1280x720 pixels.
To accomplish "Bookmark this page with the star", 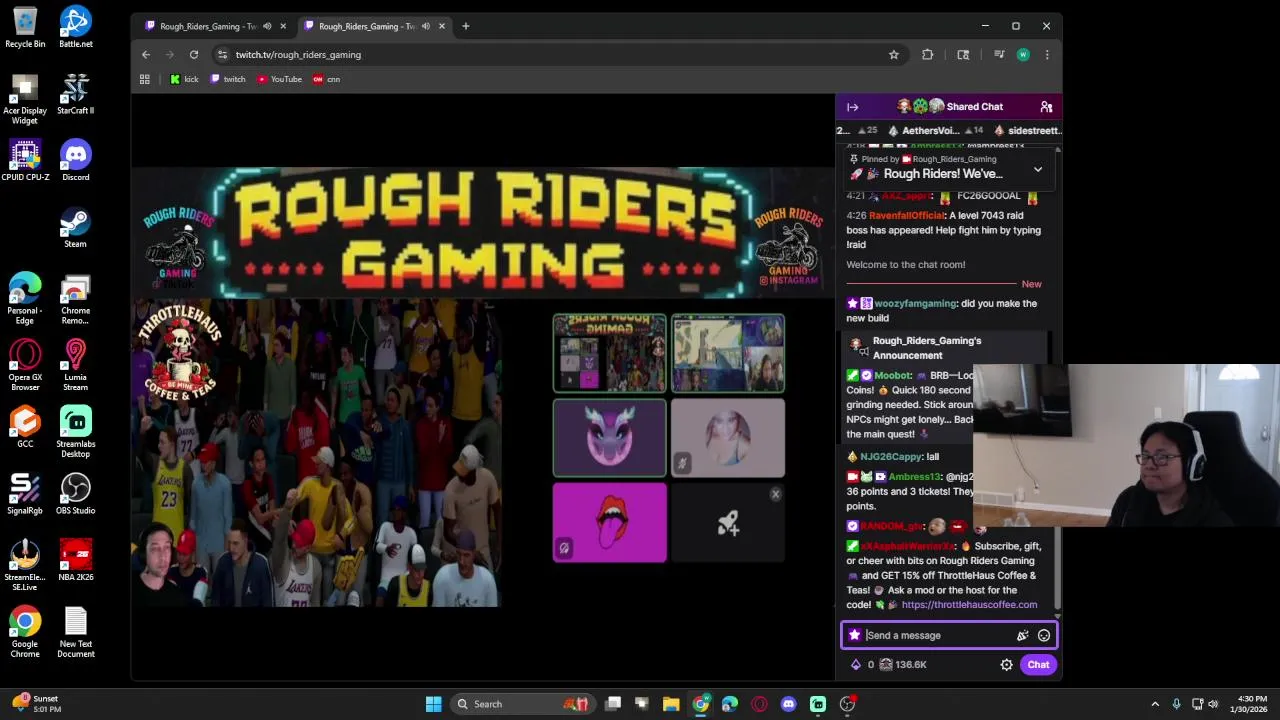I will pyautogui.click(x=894, y=55).
